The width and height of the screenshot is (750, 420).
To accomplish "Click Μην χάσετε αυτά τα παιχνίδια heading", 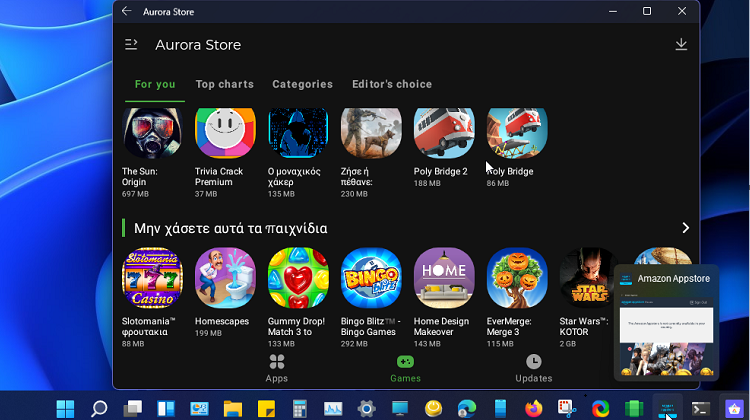I will [231, 228].
